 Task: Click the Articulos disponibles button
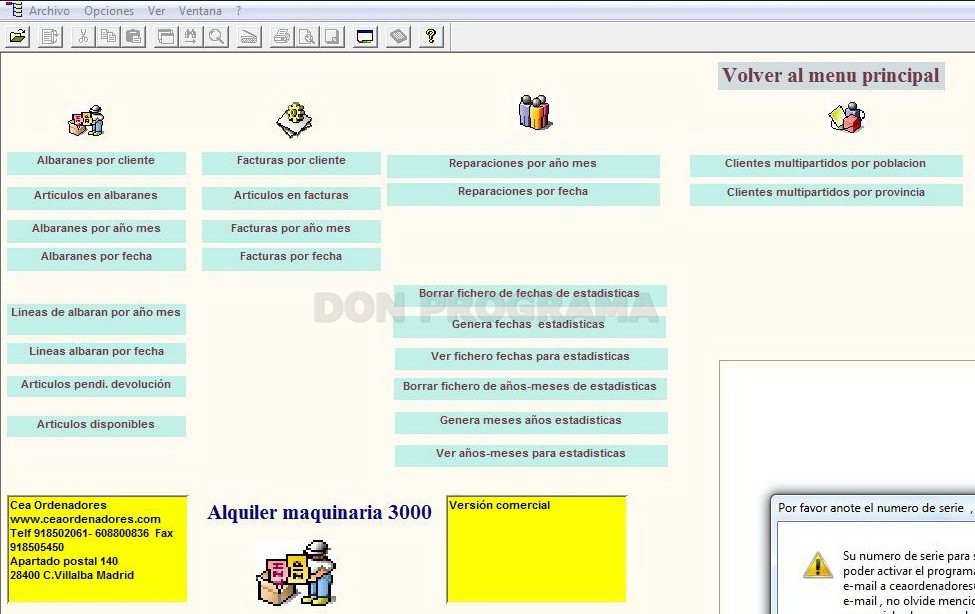(96, 426)
